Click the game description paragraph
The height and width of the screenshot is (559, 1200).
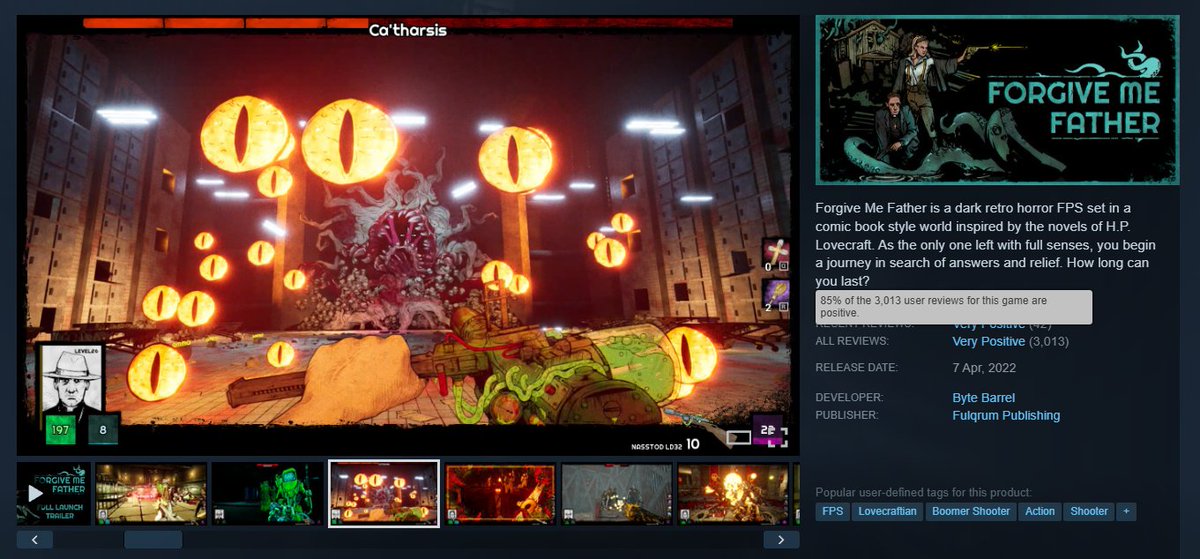(x=988, y=244)
